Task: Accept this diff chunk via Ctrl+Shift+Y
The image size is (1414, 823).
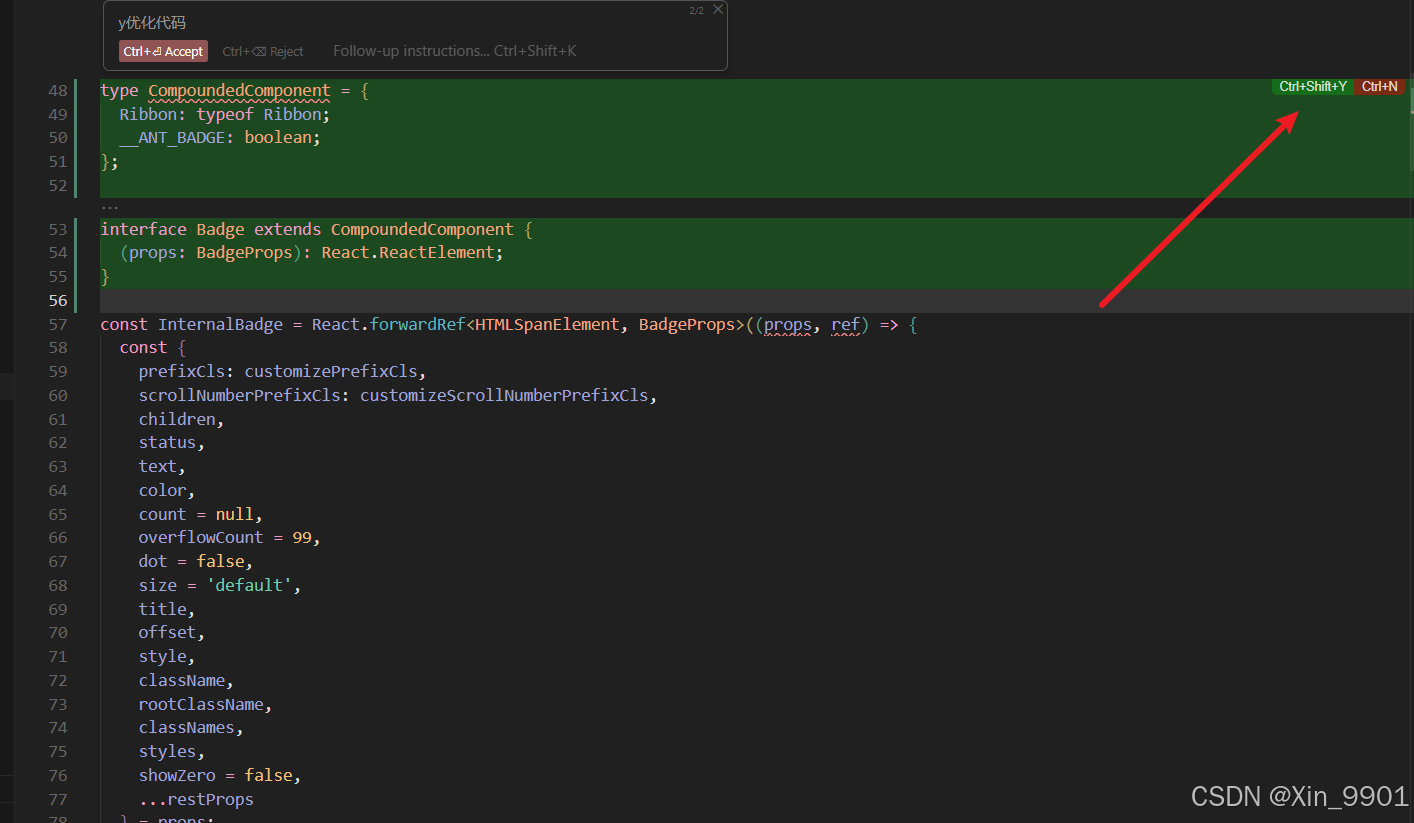Action: pyautogui.click(x=1312, y=87)
